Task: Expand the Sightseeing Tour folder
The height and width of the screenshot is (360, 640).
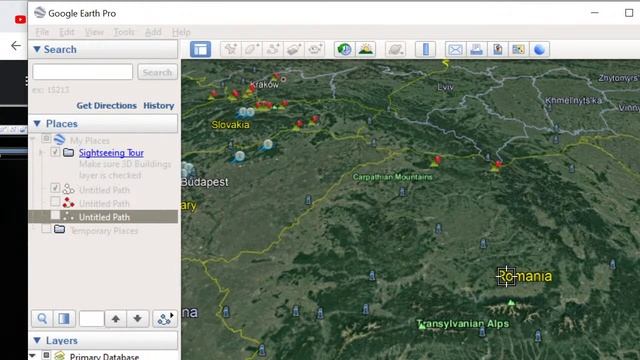Action: [41, 153]
